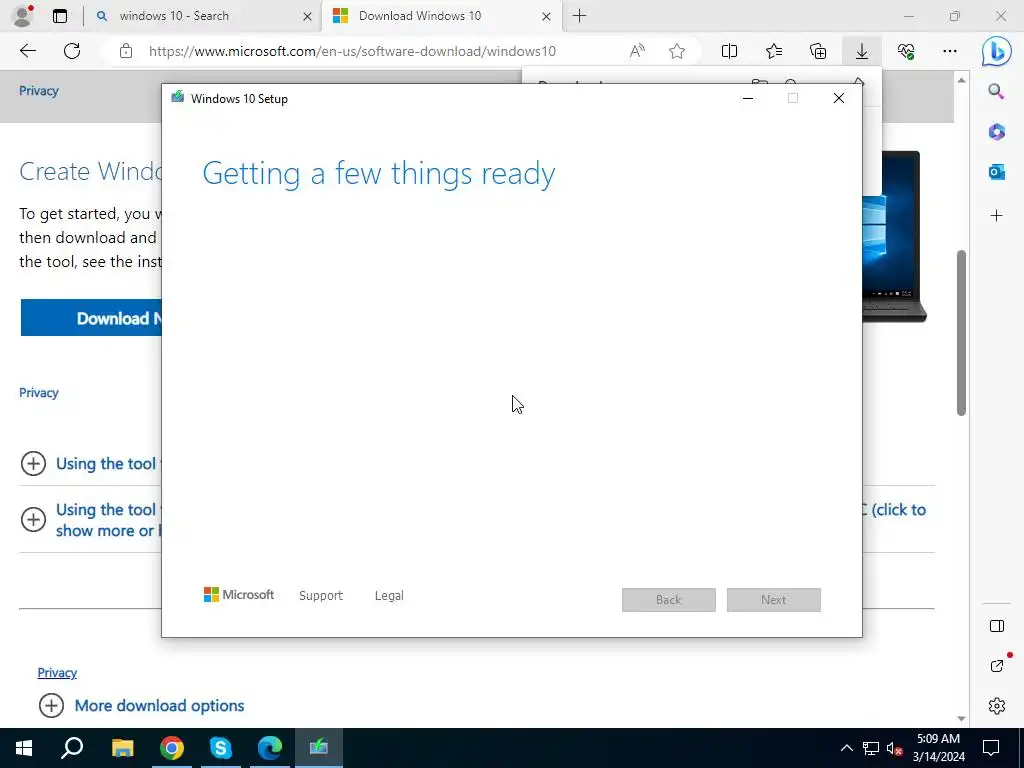Viewport: 1024px width, 768px height.
Task: Add this page to favorites star icon
Action: coord(677,51)
